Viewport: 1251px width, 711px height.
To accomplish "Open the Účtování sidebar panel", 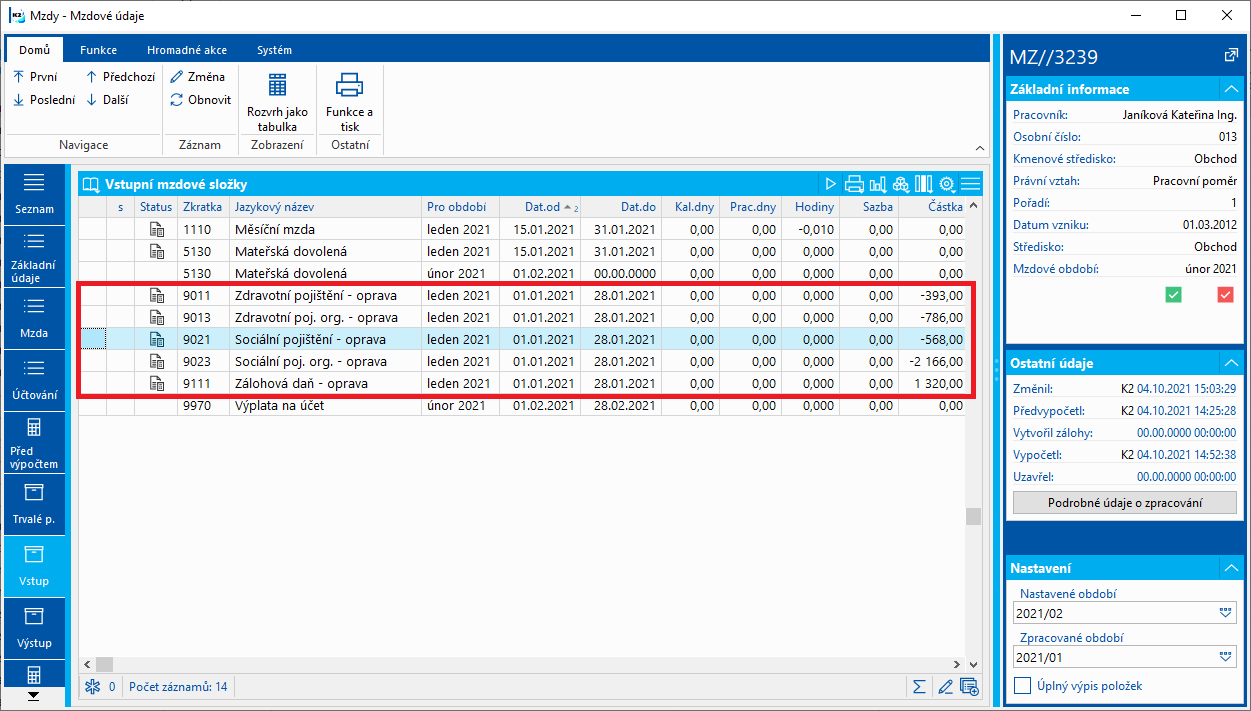I will [x=35, y=380].
